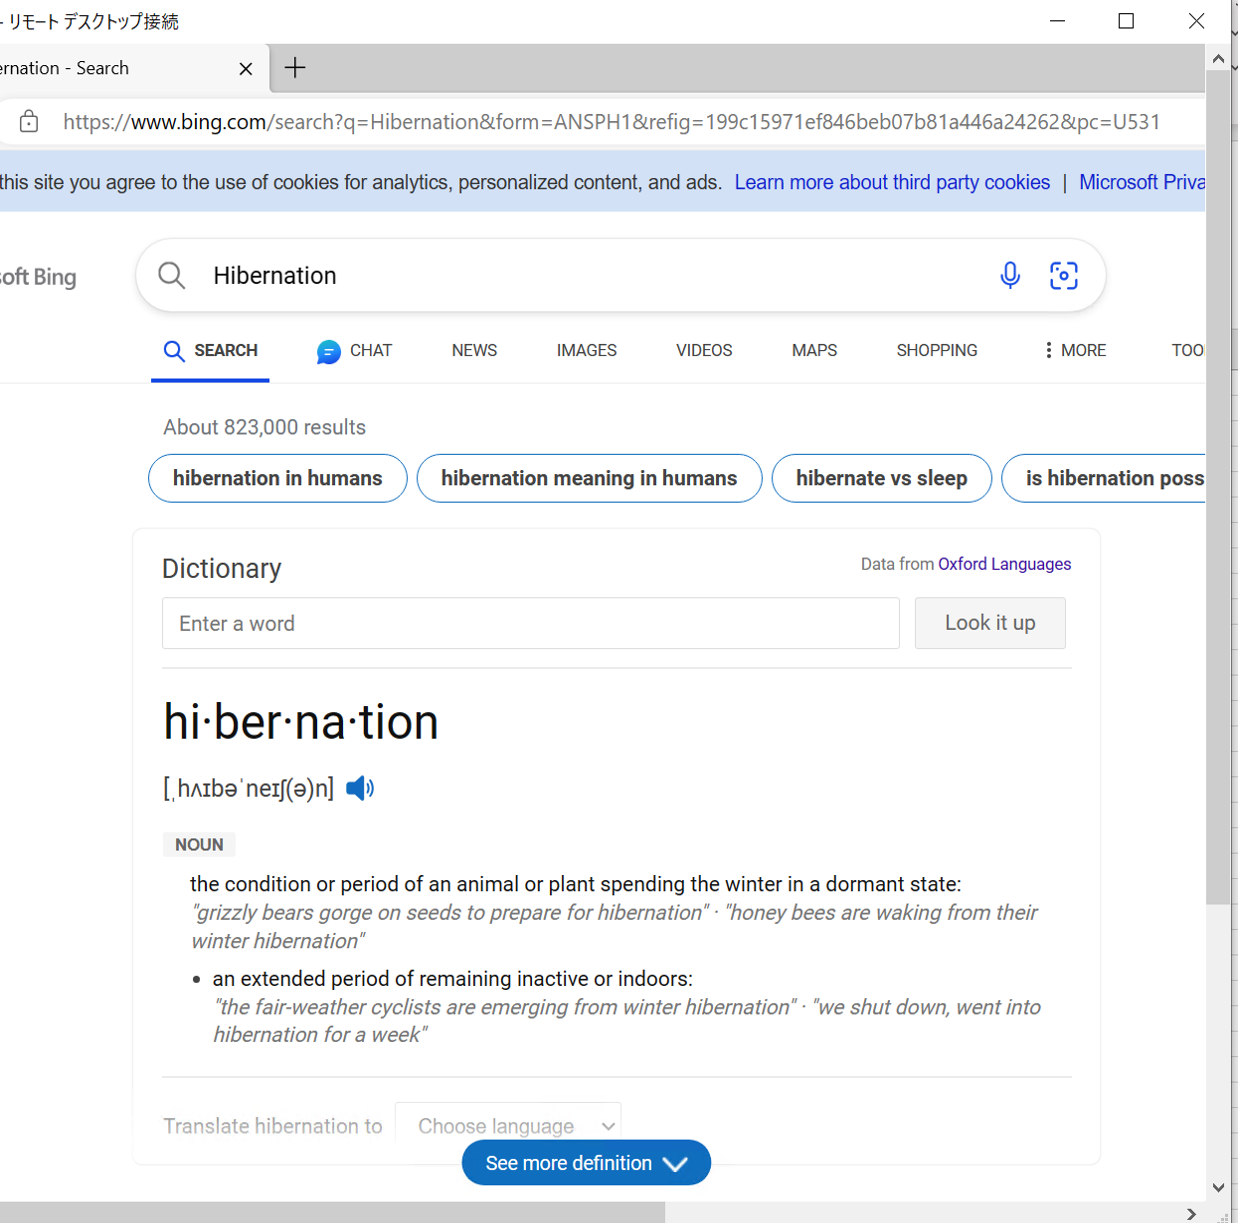Play hibernation pronunciation audio speaker
The height and width of the screenshot is (1223, 1238).
360,788
